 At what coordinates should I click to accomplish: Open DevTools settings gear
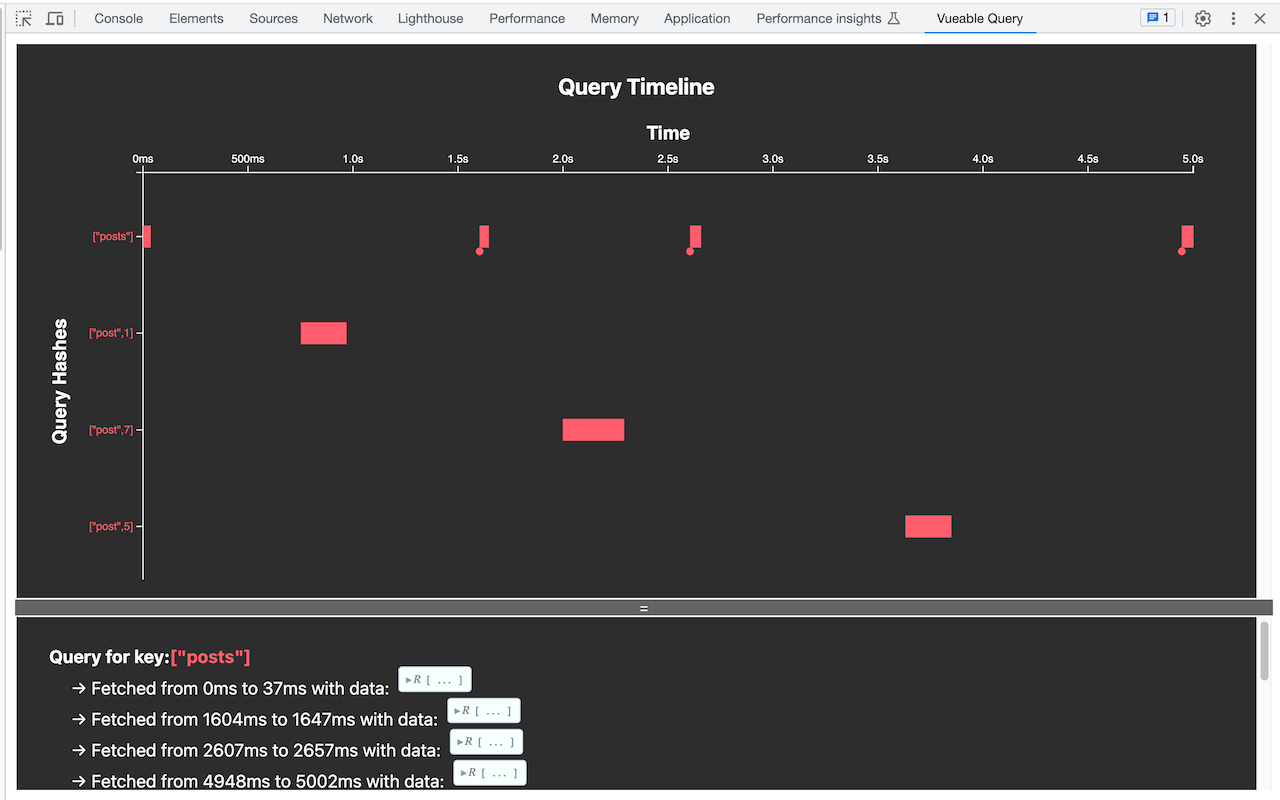coord(1203,18)
